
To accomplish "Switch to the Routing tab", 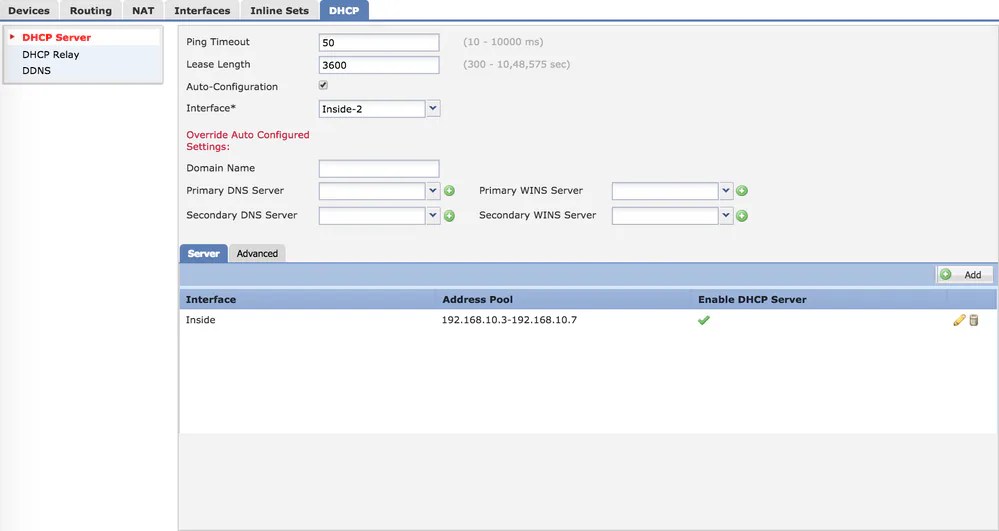I will point(90,10).
